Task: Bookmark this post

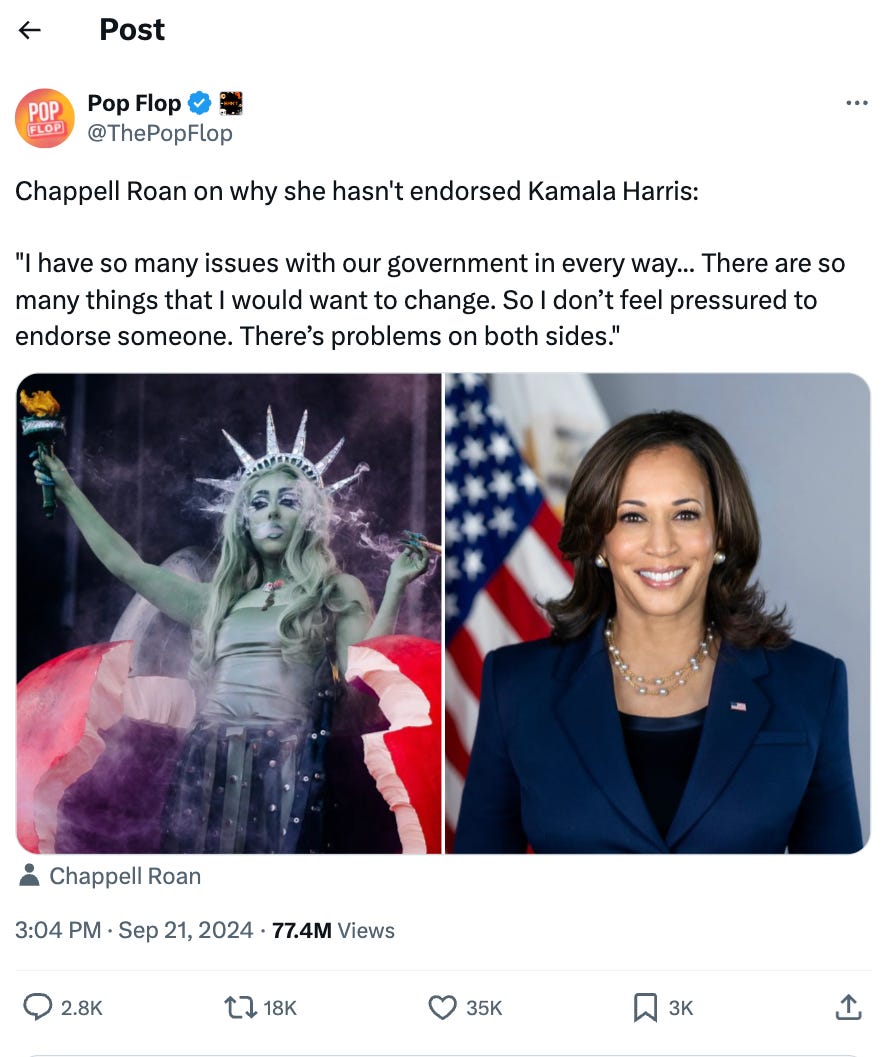Action: 645,1008
